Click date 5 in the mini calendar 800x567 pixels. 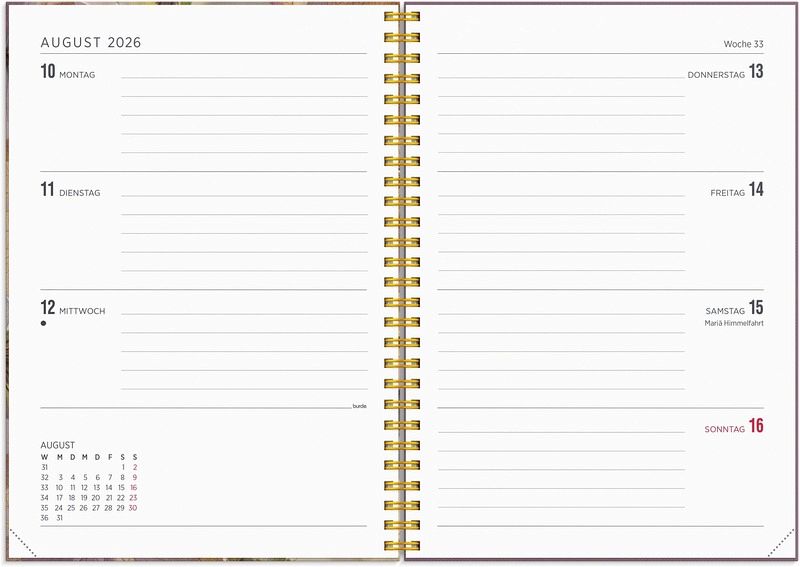point(85,478)
